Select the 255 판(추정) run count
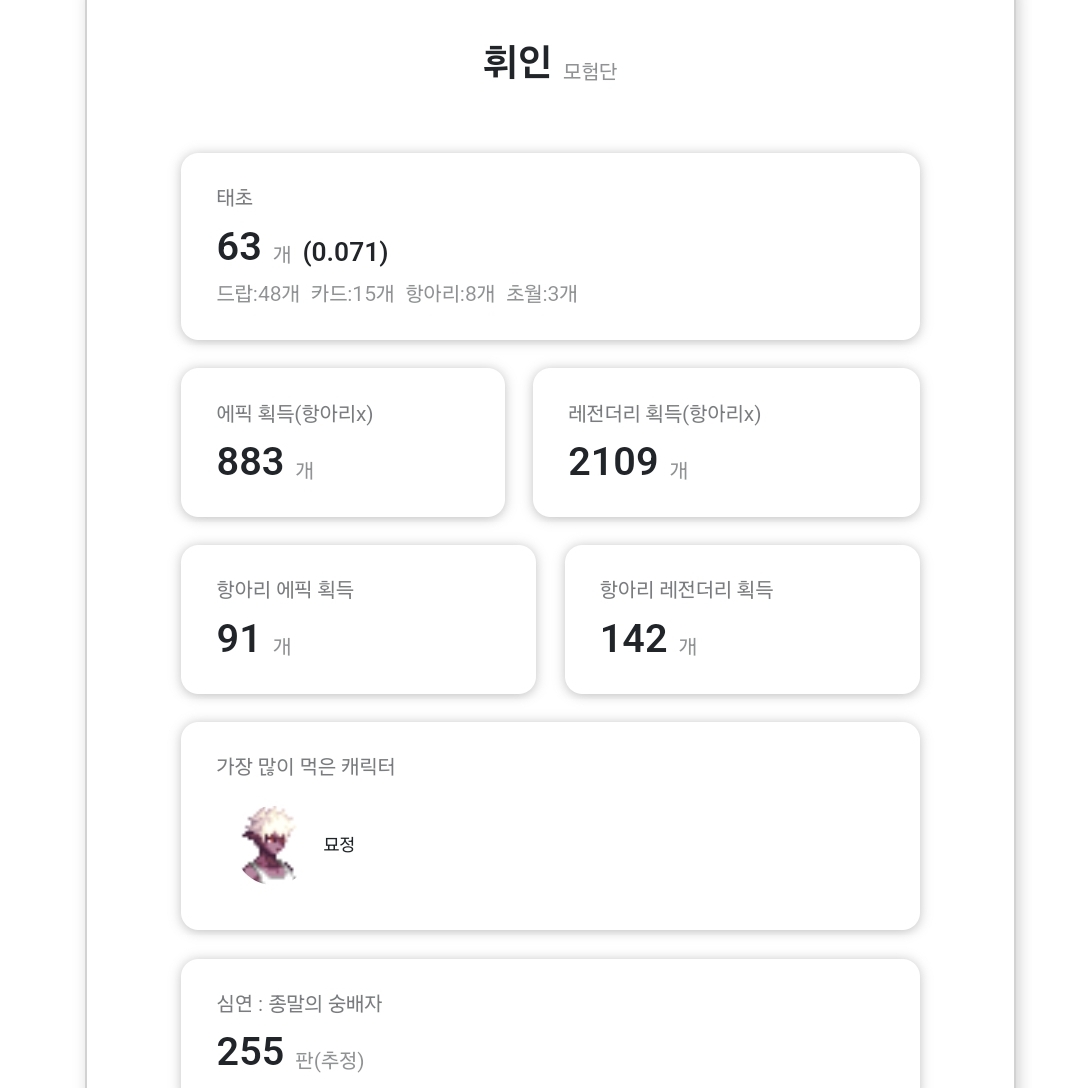 click(x=250, y=1052)
